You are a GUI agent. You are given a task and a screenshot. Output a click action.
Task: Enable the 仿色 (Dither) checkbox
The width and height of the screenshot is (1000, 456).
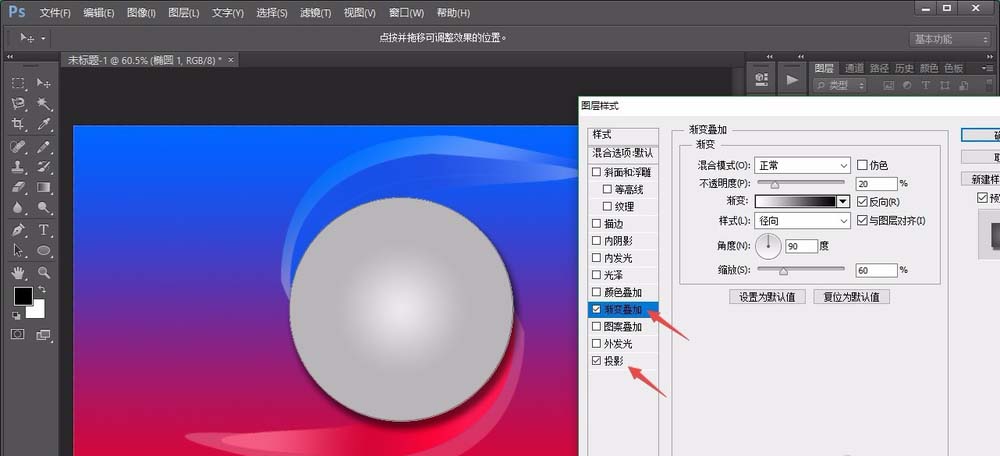pyautogui.click(x=863, y=165)
